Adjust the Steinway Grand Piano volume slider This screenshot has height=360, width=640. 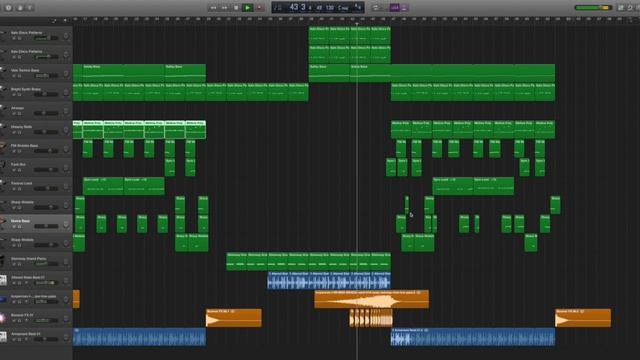click(46, 264)
